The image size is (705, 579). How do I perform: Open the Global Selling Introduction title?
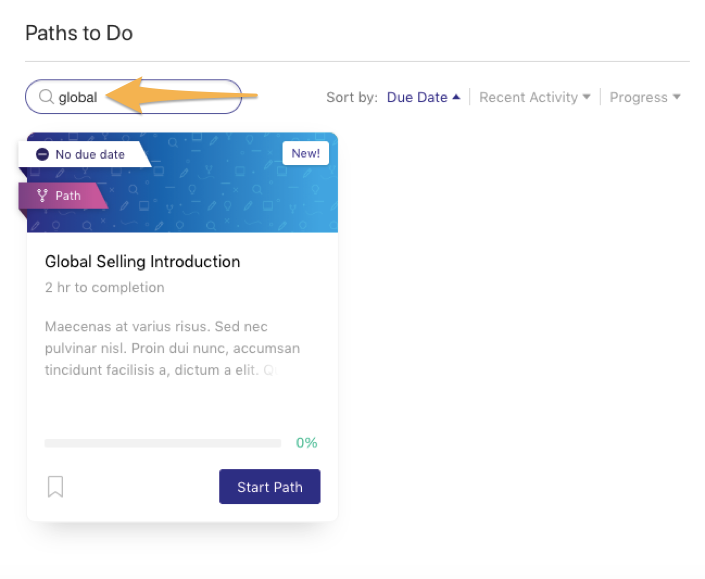[143, 261]
